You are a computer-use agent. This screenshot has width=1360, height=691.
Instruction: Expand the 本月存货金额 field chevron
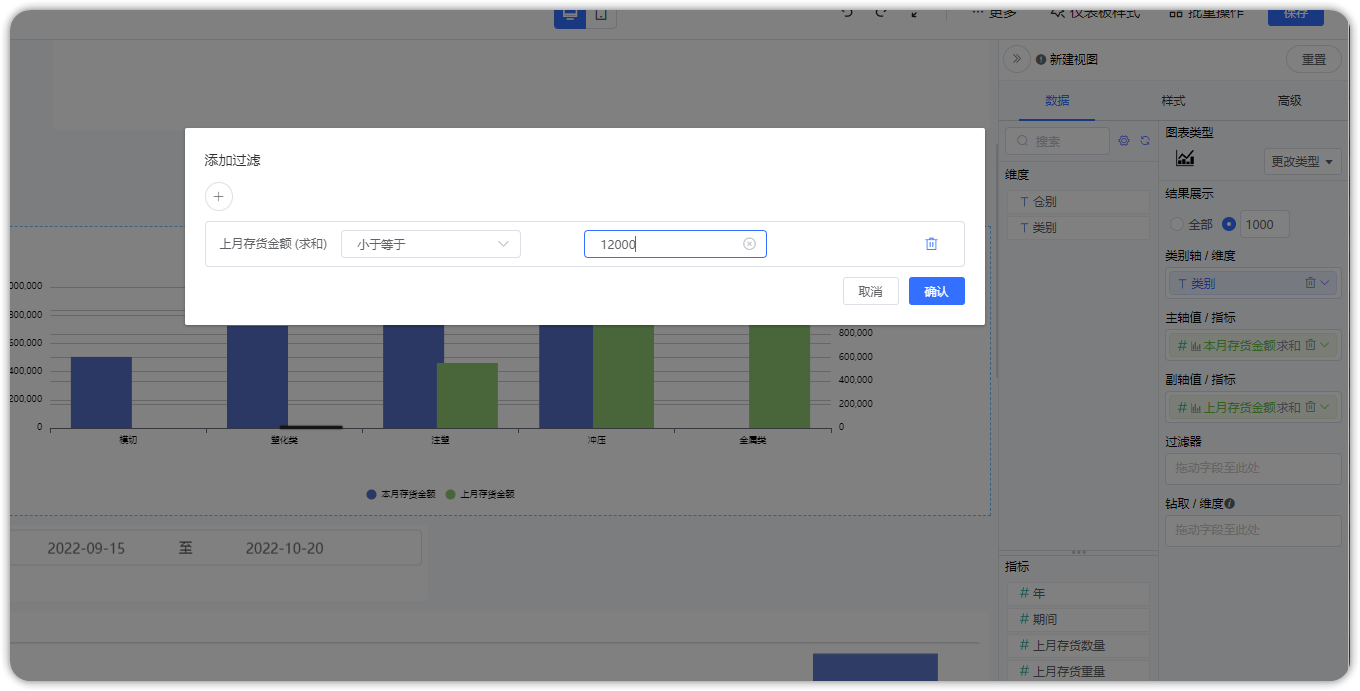[x=1326, y=345]
